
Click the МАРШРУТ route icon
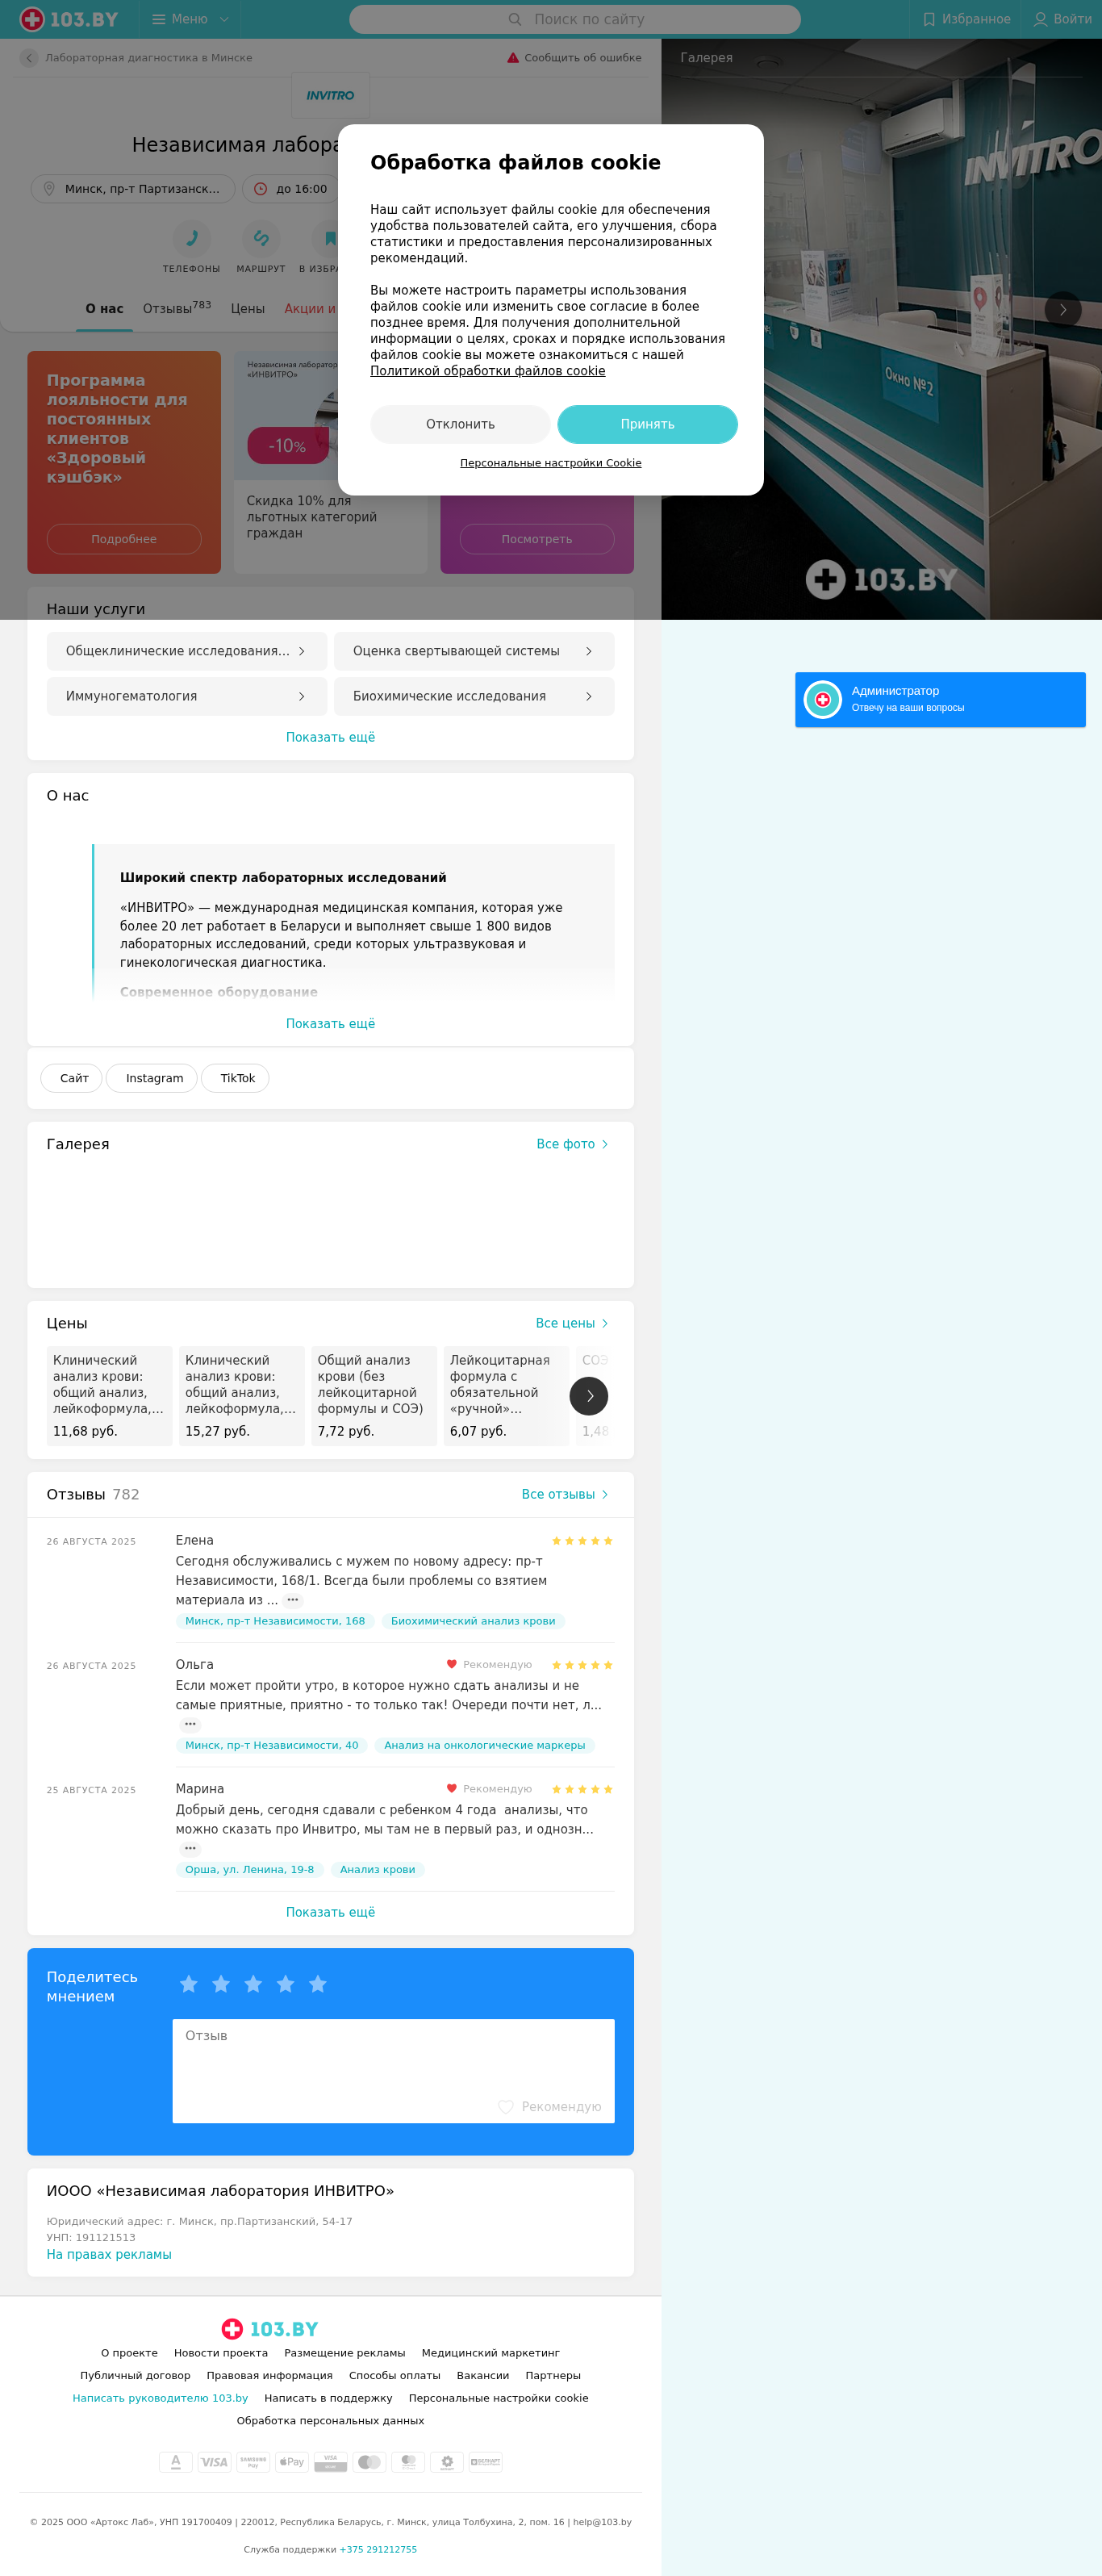coord(261,238)
